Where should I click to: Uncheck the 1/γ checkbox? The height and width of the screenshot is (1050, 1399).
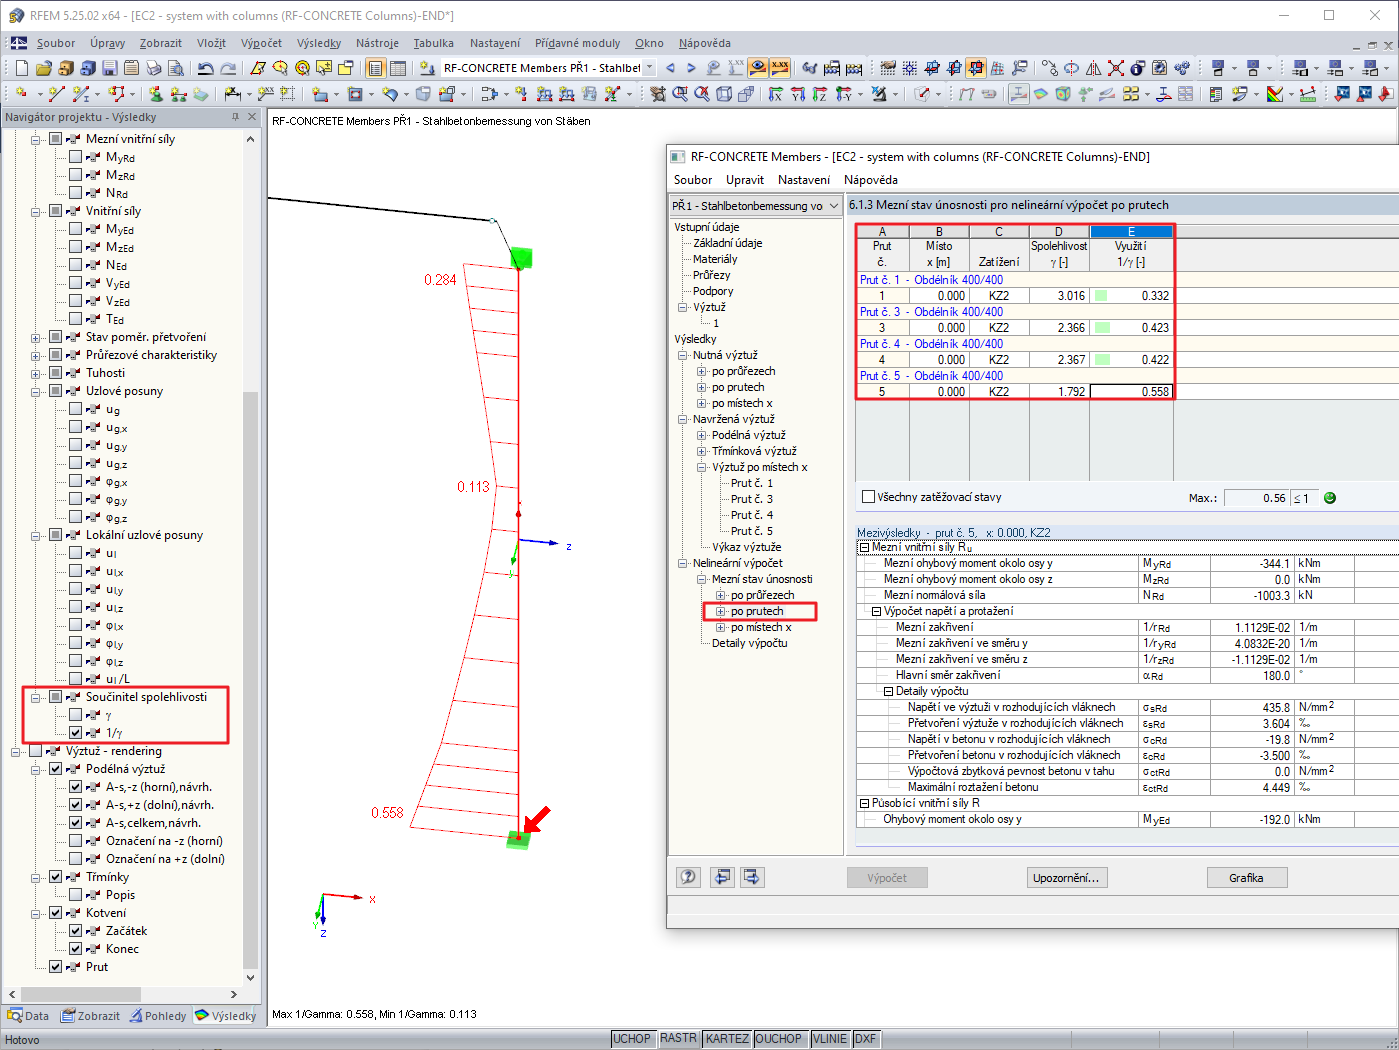coord(76,733)
